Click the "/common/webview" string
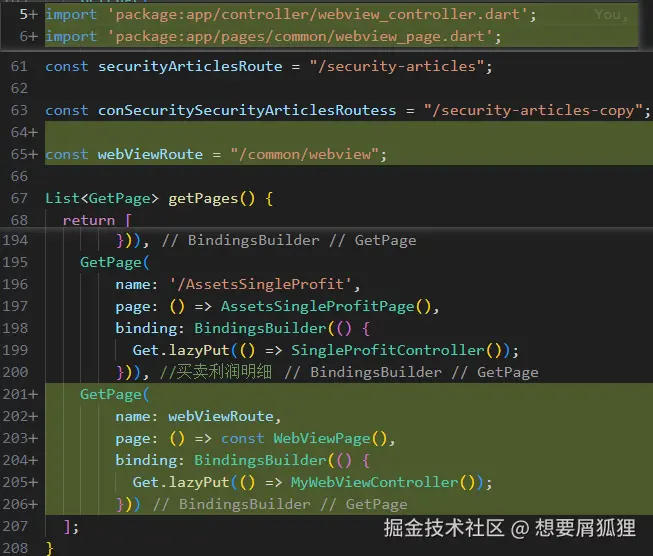Screen dimensions: 653x556 click(305, 155)
